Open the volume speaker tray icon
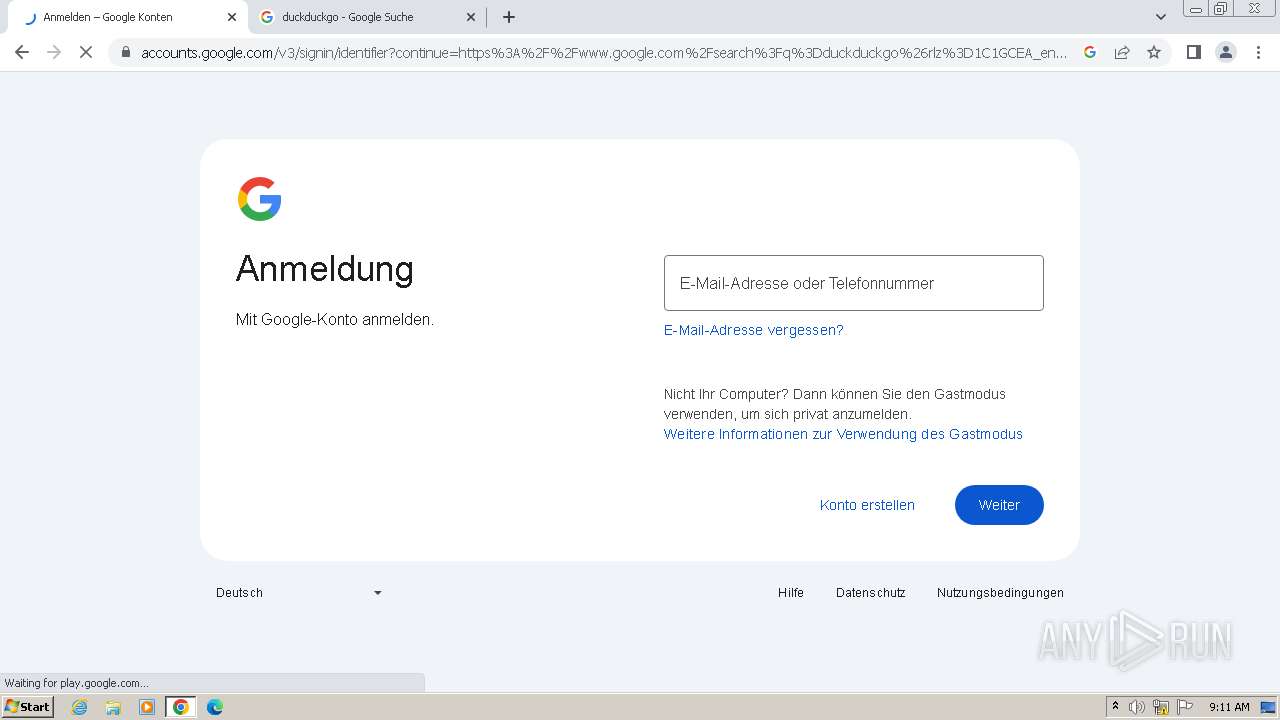The image size is (1280, 720). click(1137, 707)
